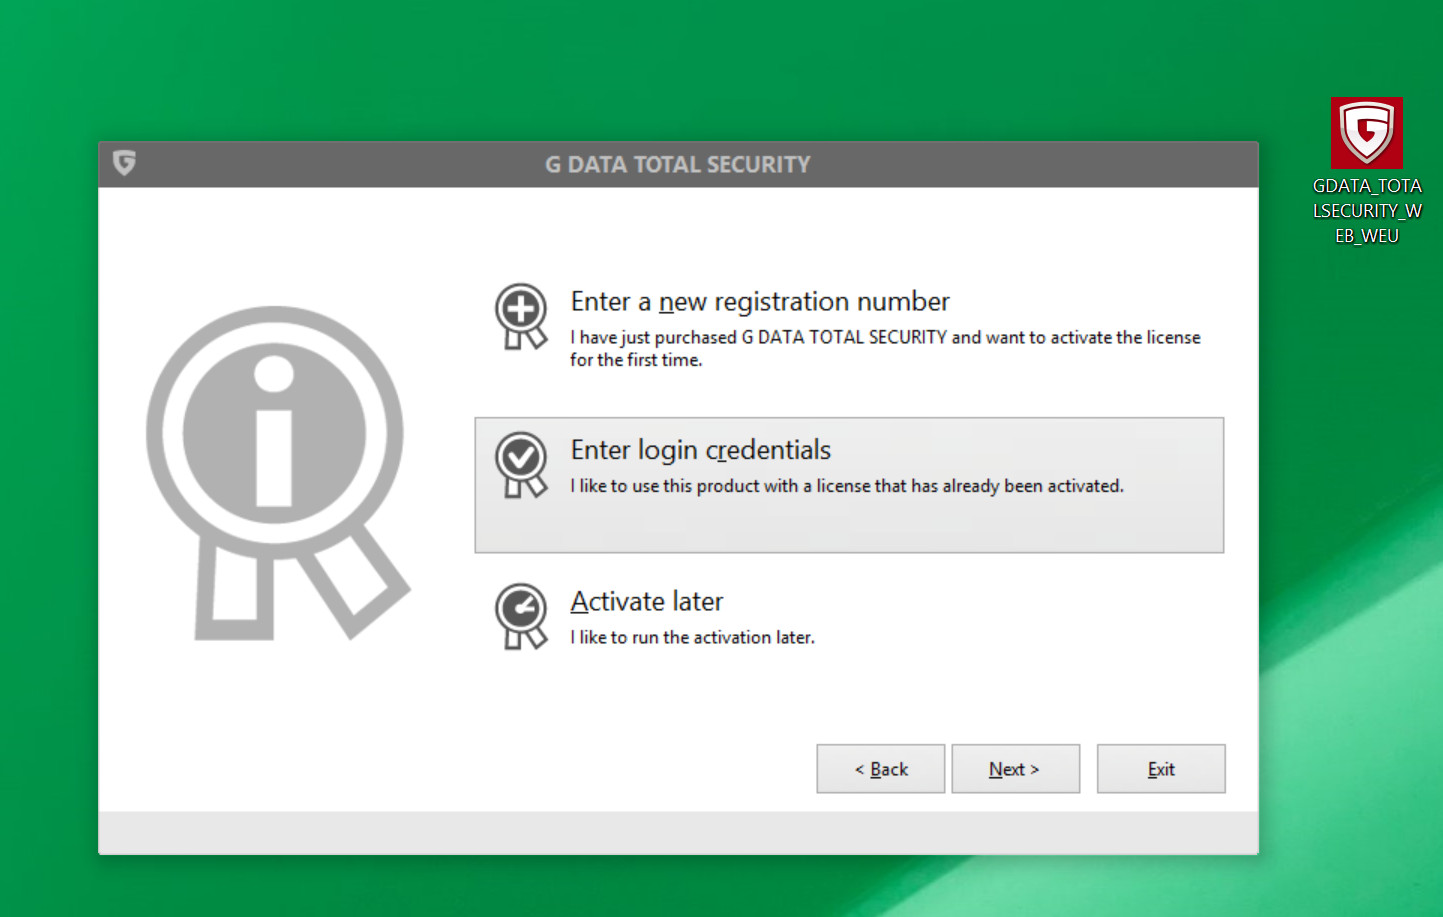Open the GDATA_TOTALSECURITY_WEB_WEU desktop icon

(1366, 170)
